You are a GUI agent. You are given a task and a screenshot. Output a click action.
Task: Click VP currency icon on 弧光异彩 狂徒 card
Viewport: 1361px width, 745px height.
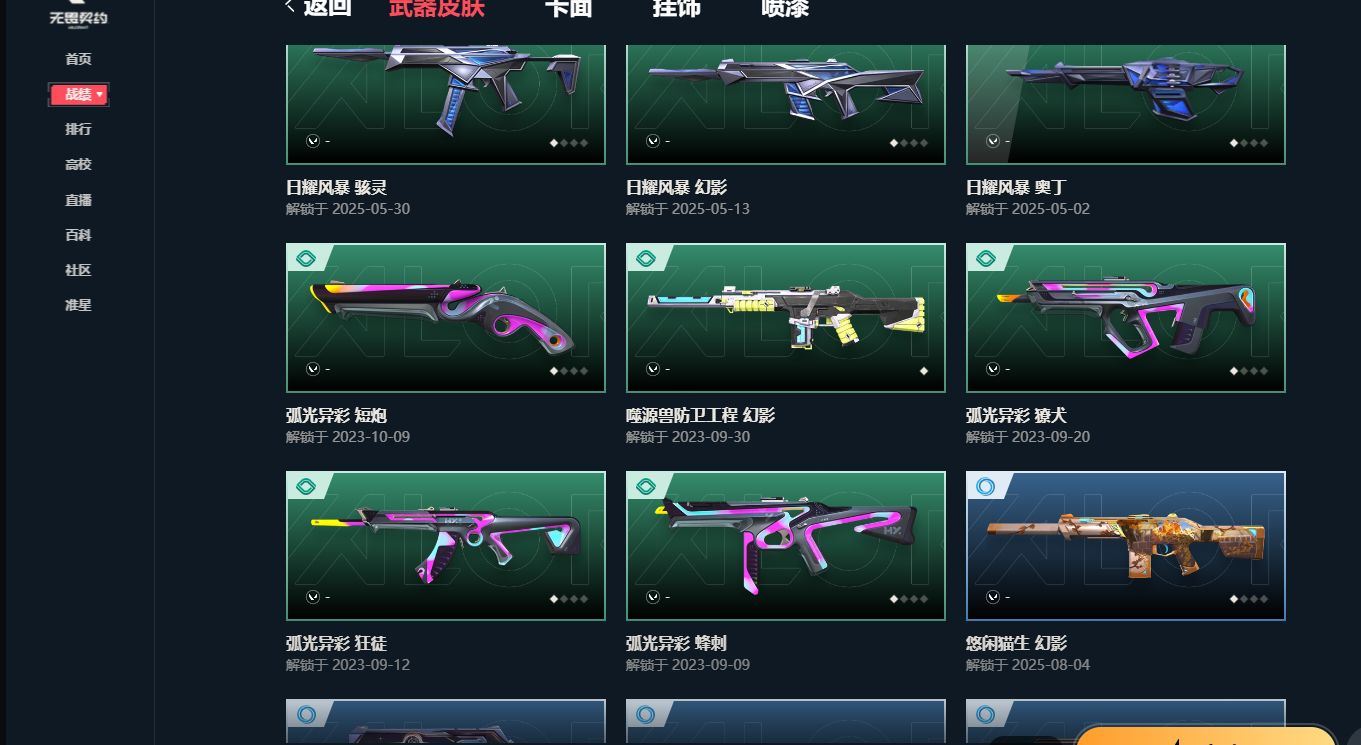click(313, 597)
